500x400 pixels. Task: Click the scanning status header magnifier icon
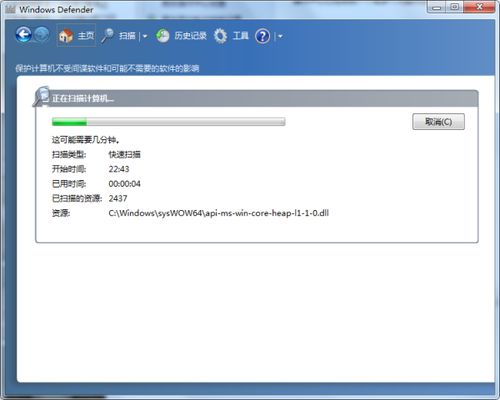click(x=41, y=97)
